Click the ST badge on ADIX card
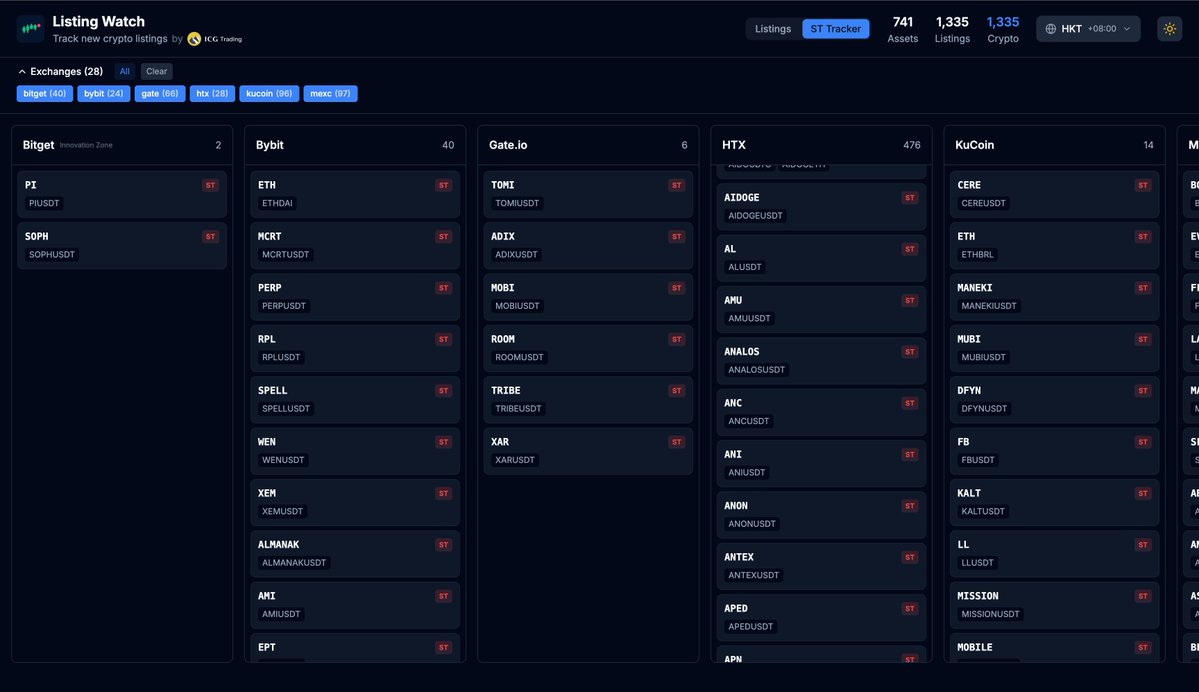The image size is (1199, 692). pos(677,236)
